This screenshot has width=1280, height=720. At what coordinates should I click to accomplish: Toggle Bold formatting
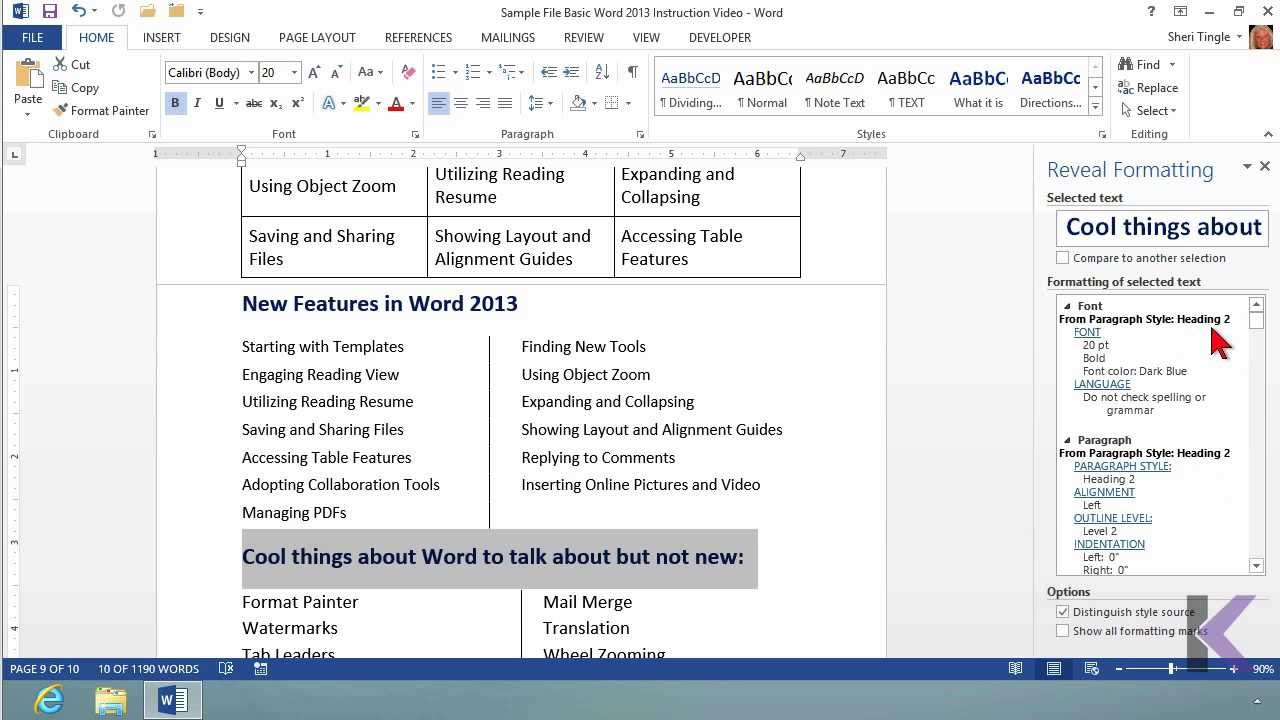point(175,103)
